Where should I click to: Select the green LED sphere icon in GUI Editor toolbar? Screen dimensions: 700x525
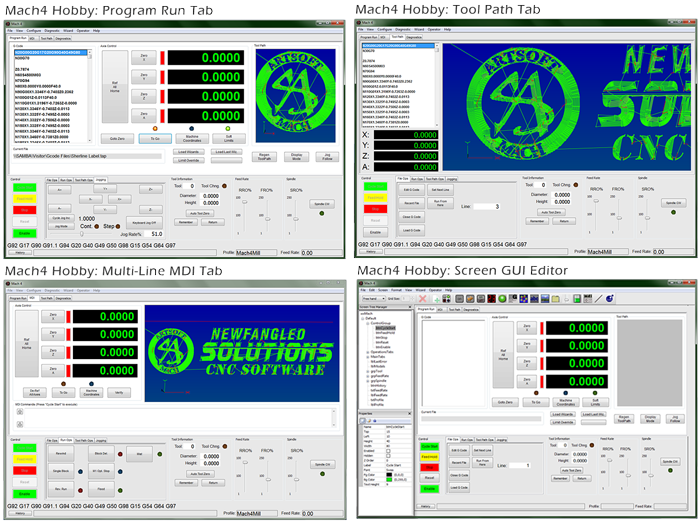[x=502, y=299]
